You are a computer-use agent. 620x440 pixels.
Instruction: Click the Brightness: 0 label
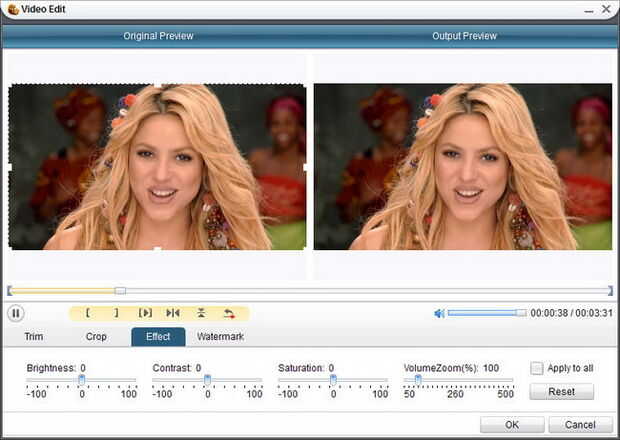click(x=56, y=368)
